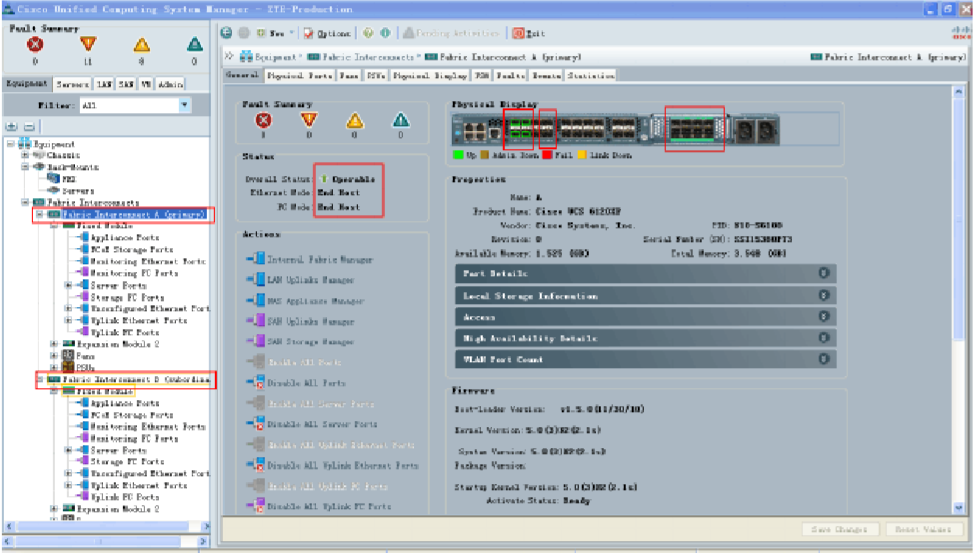This screenshot has height=553, width=974.
Task: Collapse the Equipment root tree node
Action: [x=11, y=144]
